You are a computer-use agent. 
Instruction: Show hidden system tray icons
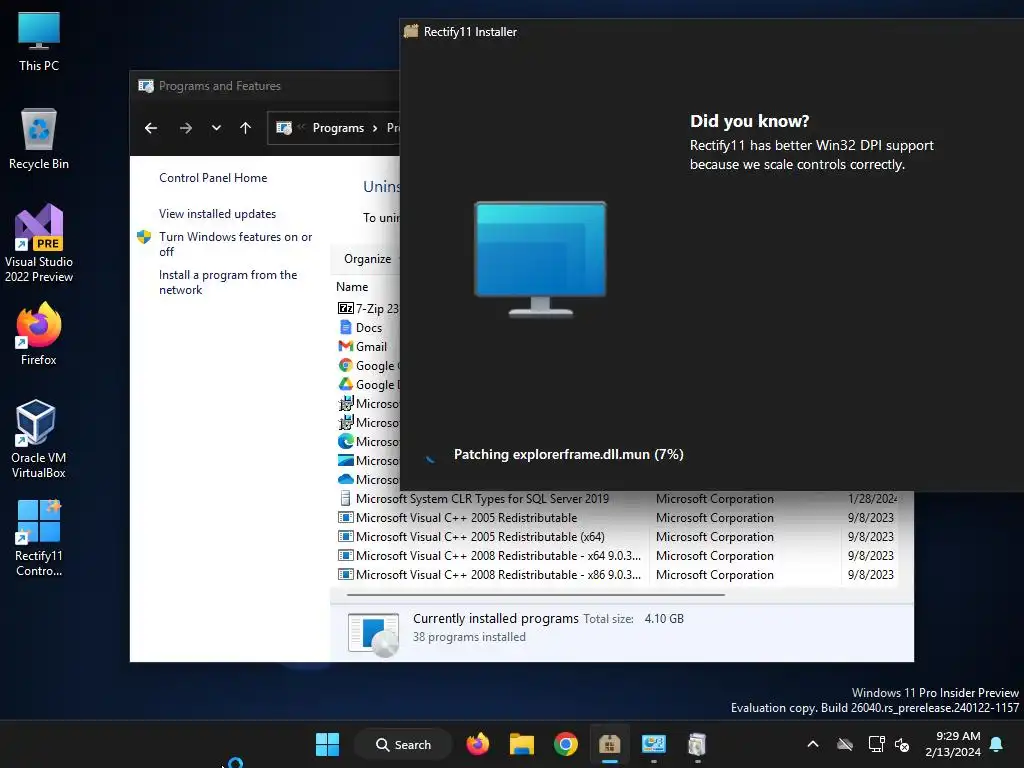point(813,744)
